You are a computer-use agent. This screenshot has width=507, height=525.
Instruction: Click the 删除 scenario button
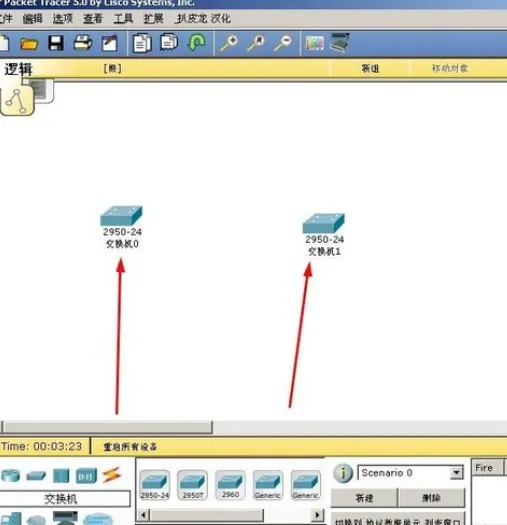[432, 498]
